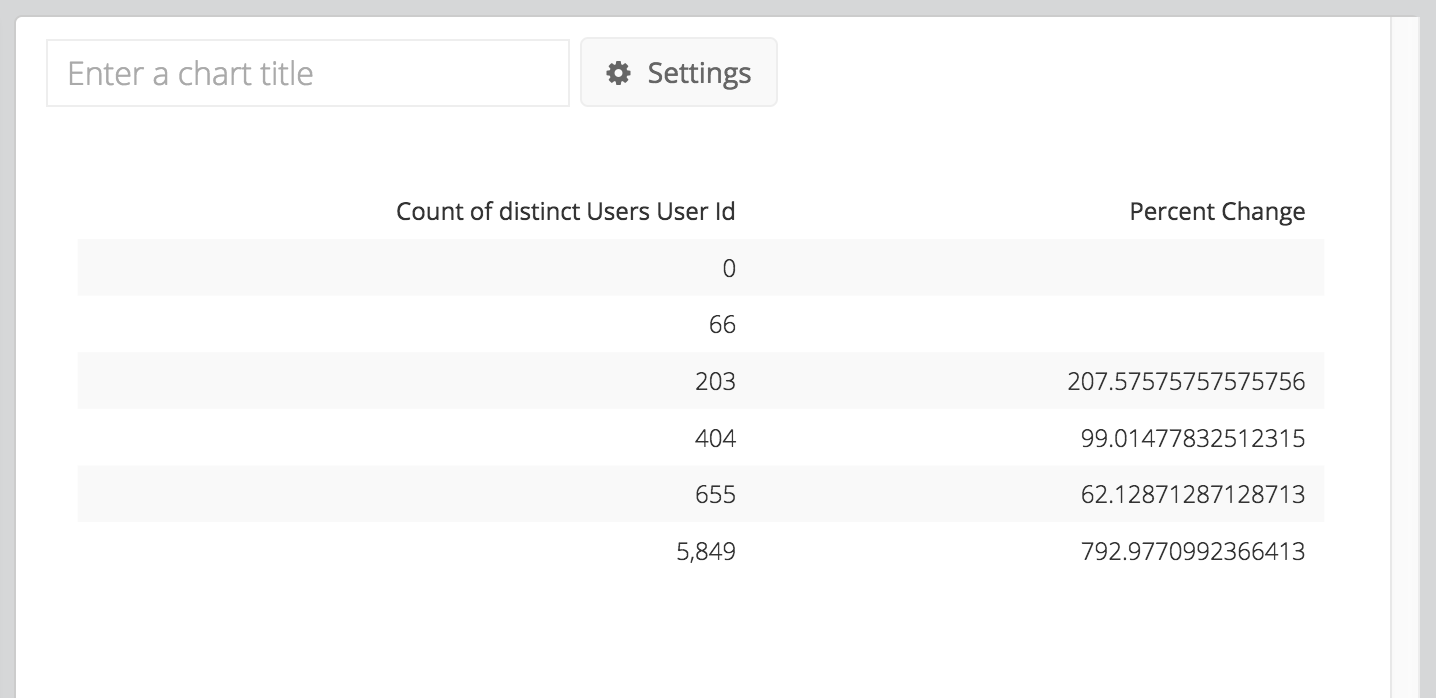Click the gear icon in Settings
The height and width of the screenshot is (698, 1436).
[619, 73]
